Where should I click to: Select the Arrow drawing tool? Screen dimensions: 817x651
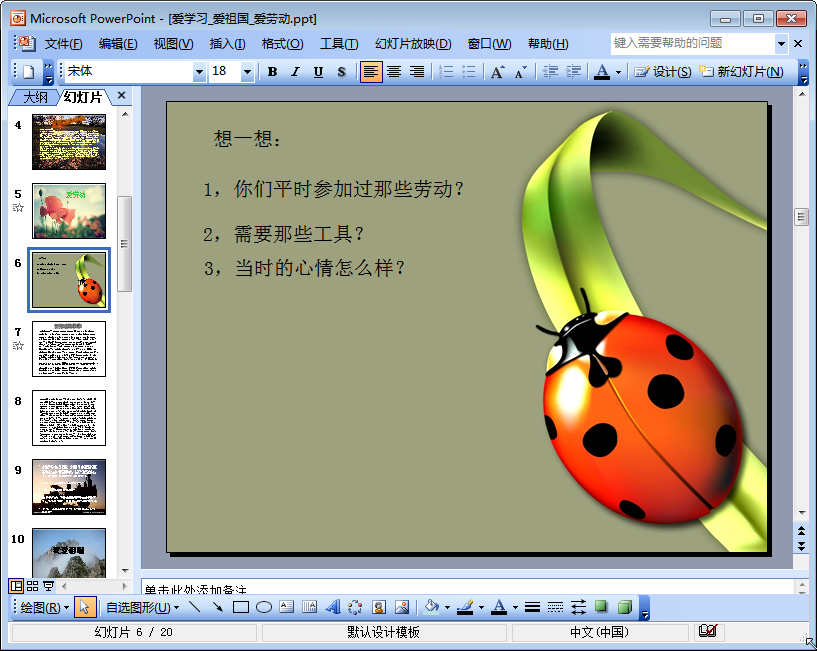click(218, 607)
